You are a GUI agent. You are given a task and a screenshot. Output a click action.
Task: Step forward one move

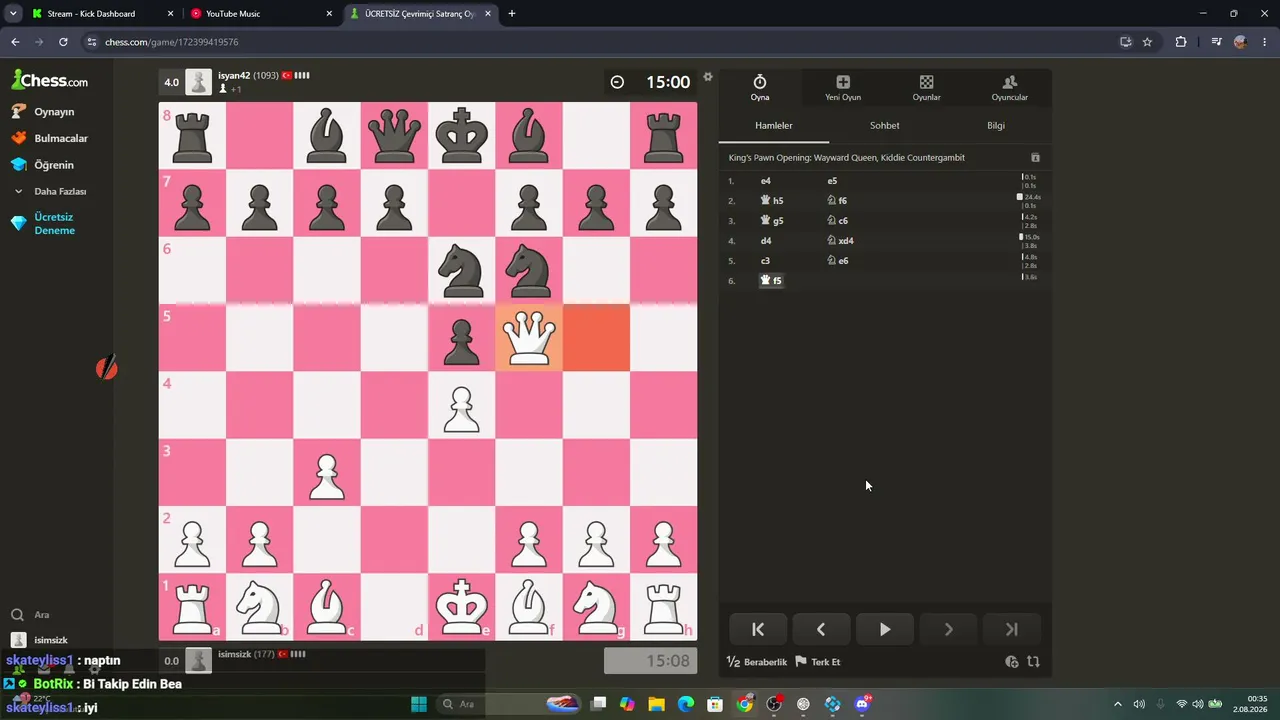tap(948, 629)
